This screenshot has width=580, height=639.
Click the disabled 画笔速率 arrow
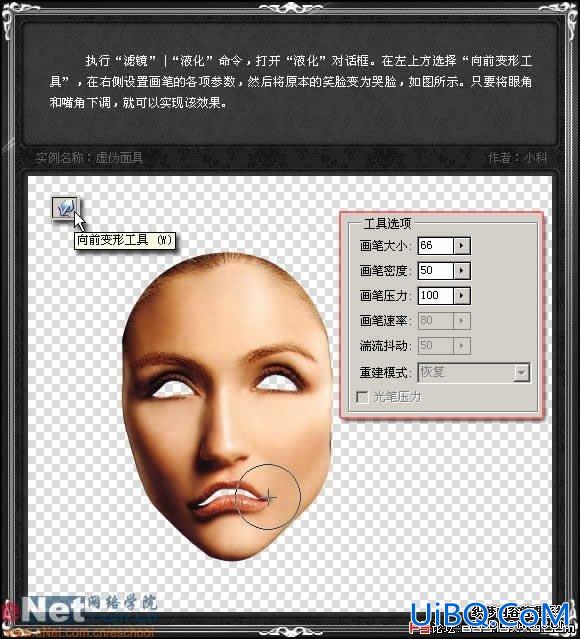coord(462,321)
